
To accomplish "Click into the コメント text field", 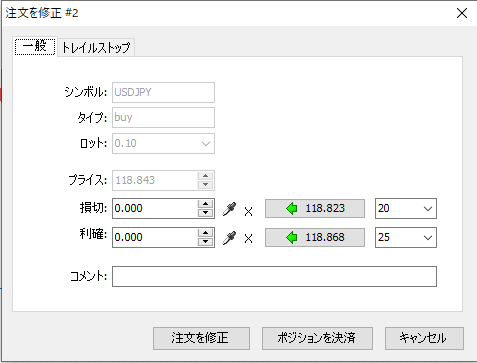I will (274, 276).
